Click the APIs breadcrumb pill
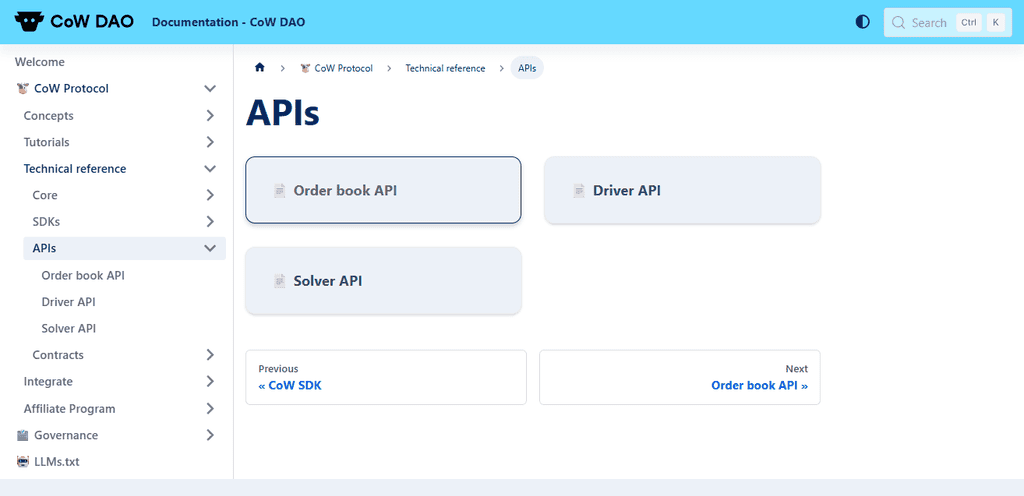The image size is (1024, 496). [x=527, y=68]
